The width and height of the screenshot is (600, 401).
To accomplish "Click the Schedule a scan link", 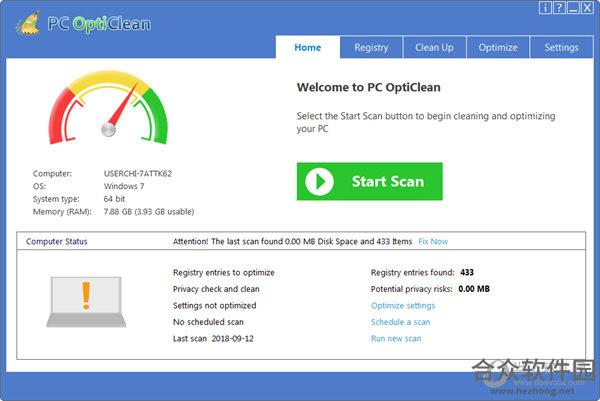I will click(x=400, y=322).
